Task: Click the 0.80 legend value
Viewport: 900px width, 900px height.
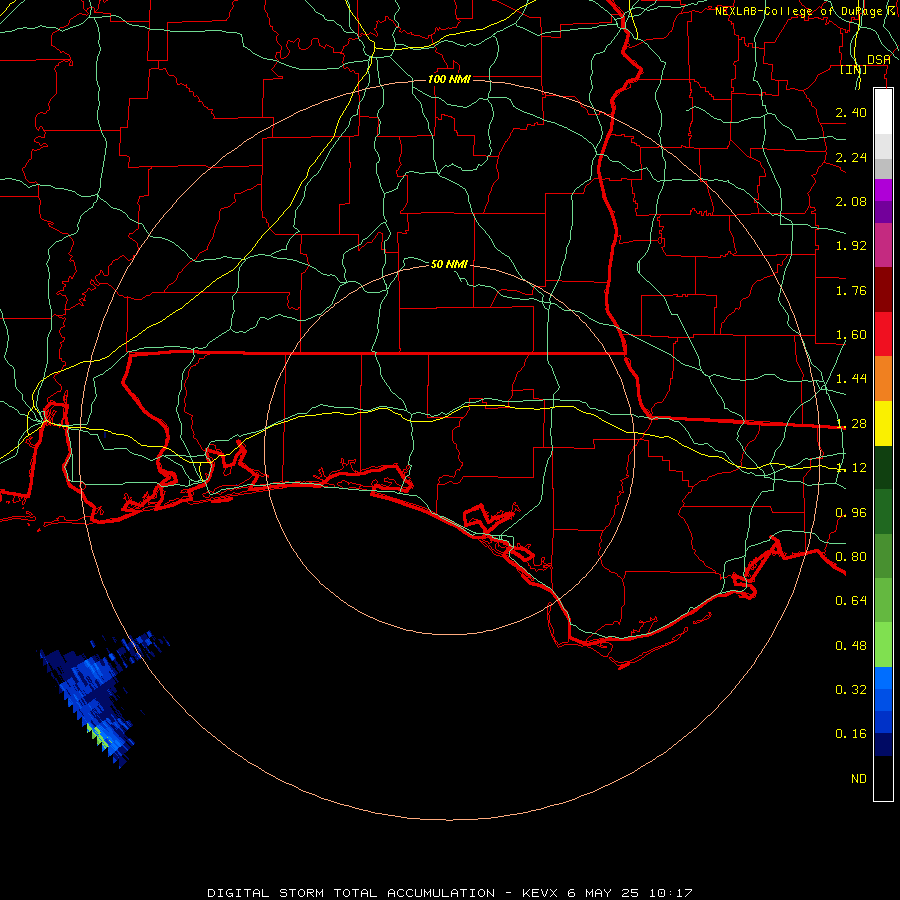Action: (851, 557)
